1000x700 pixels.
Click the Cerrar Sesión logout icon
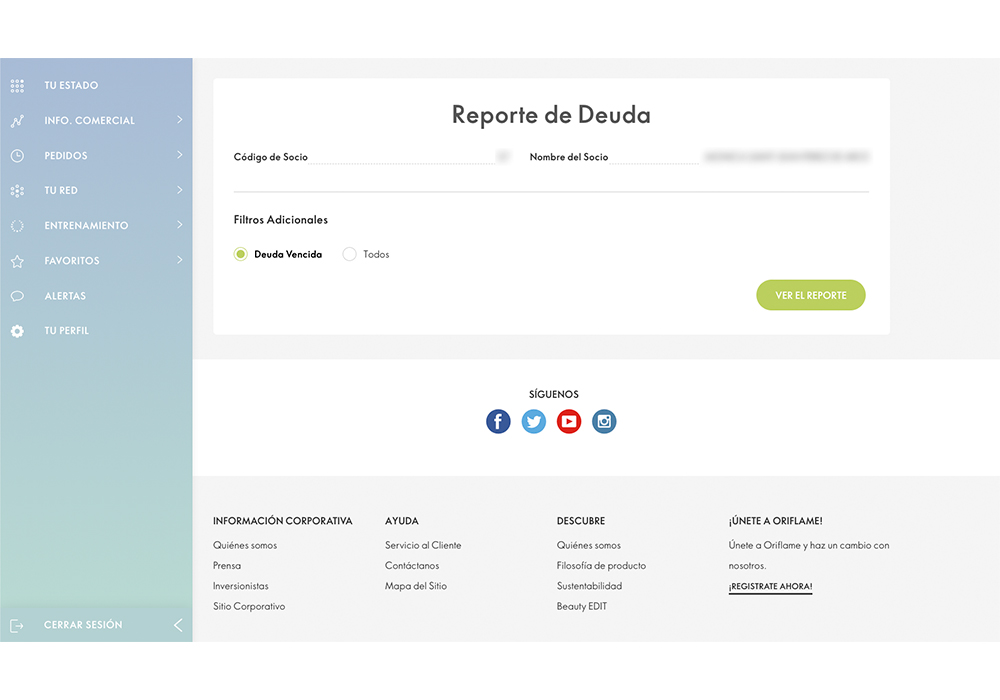click(17, 625)
